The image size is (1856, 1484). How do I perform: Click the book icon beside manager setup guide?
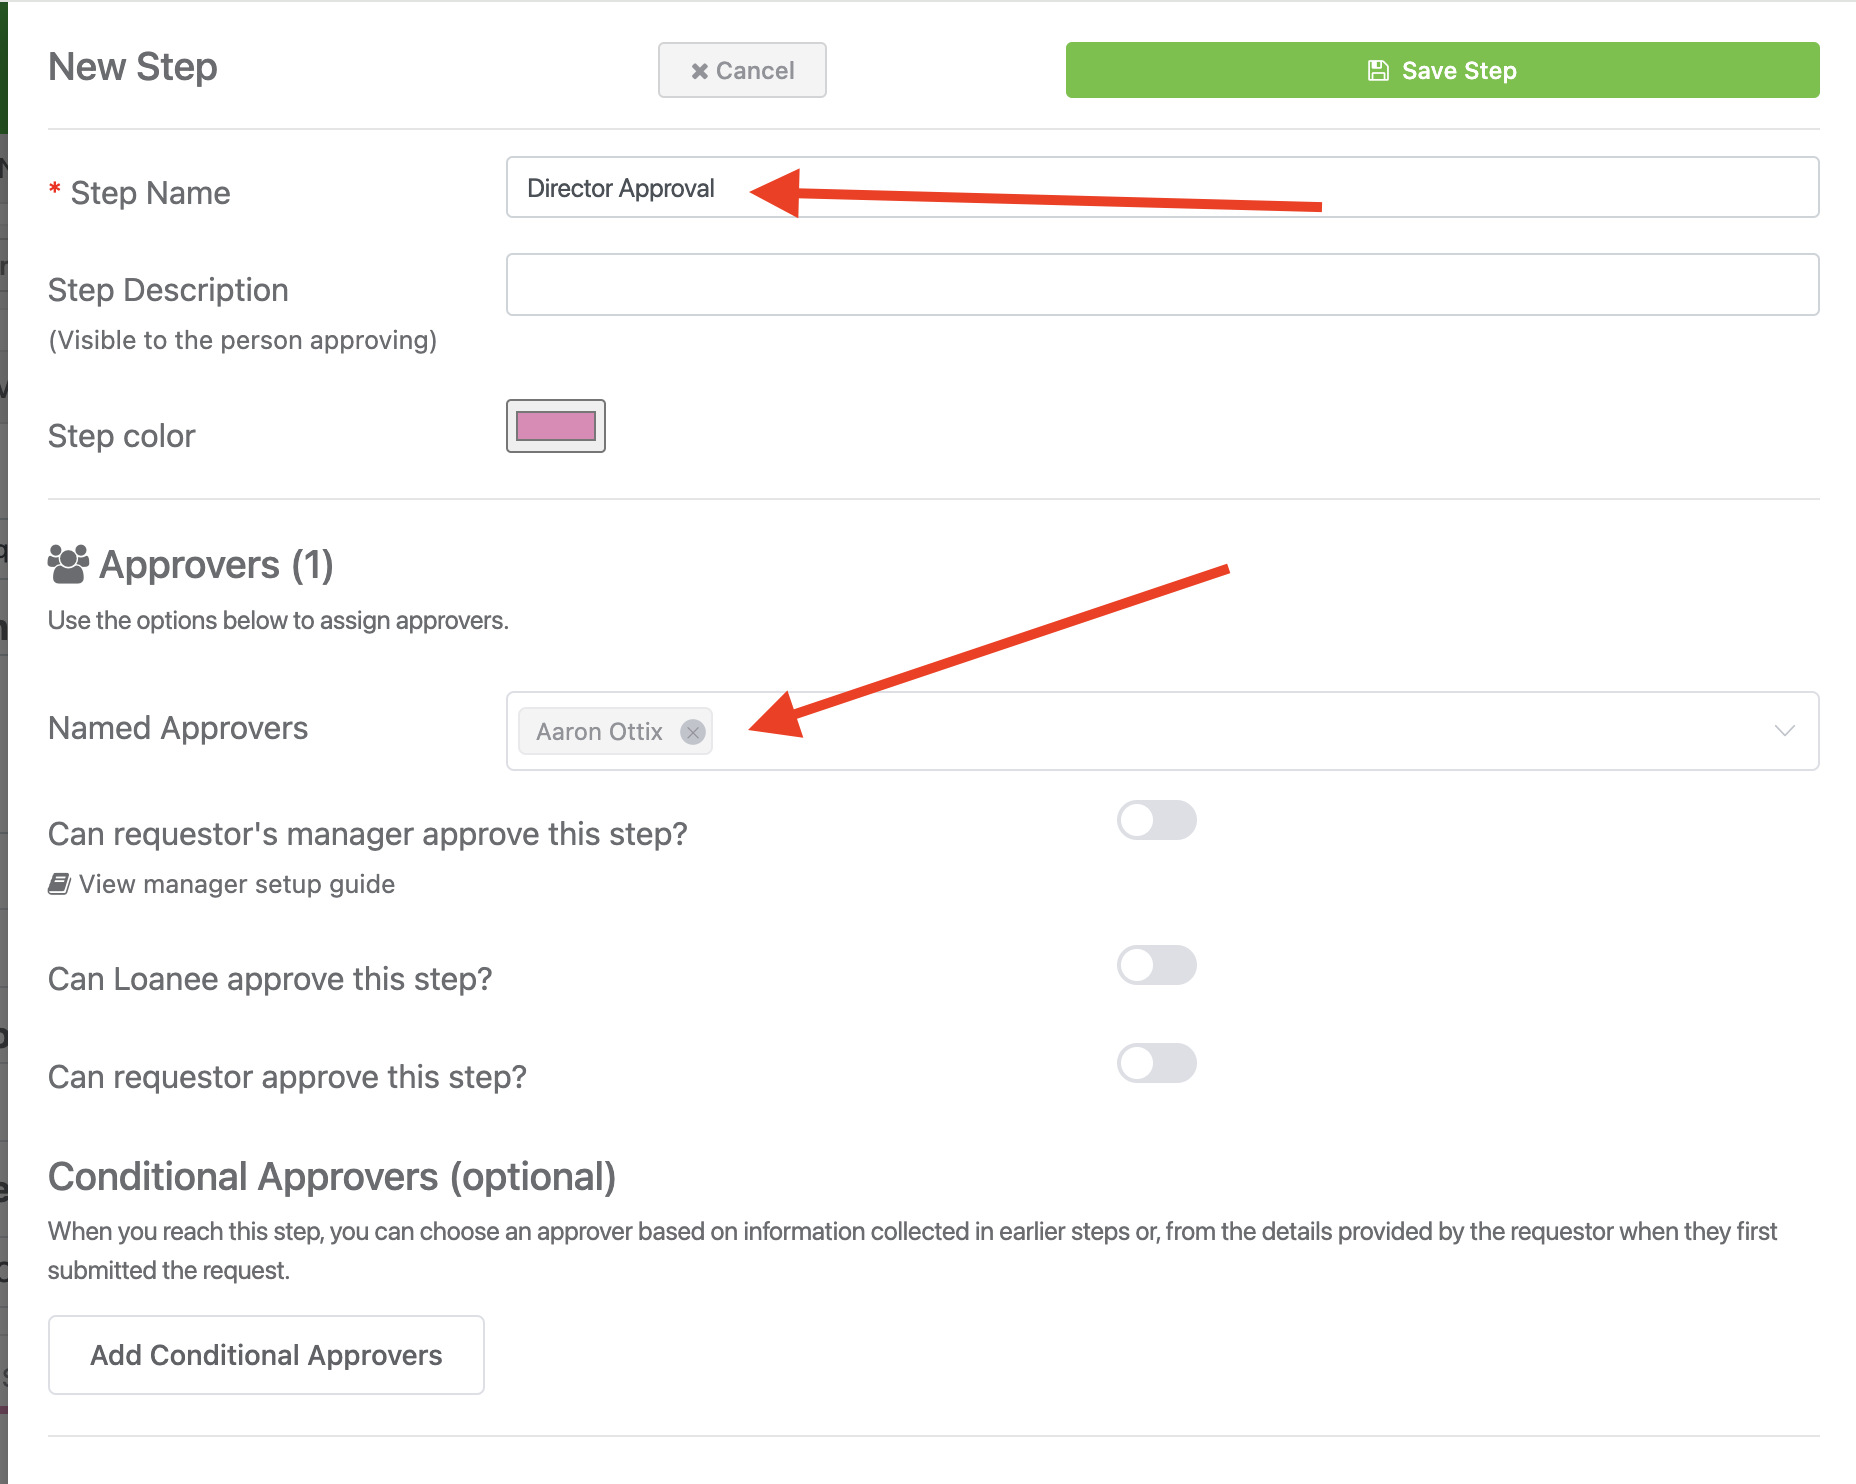pos(59,884)
